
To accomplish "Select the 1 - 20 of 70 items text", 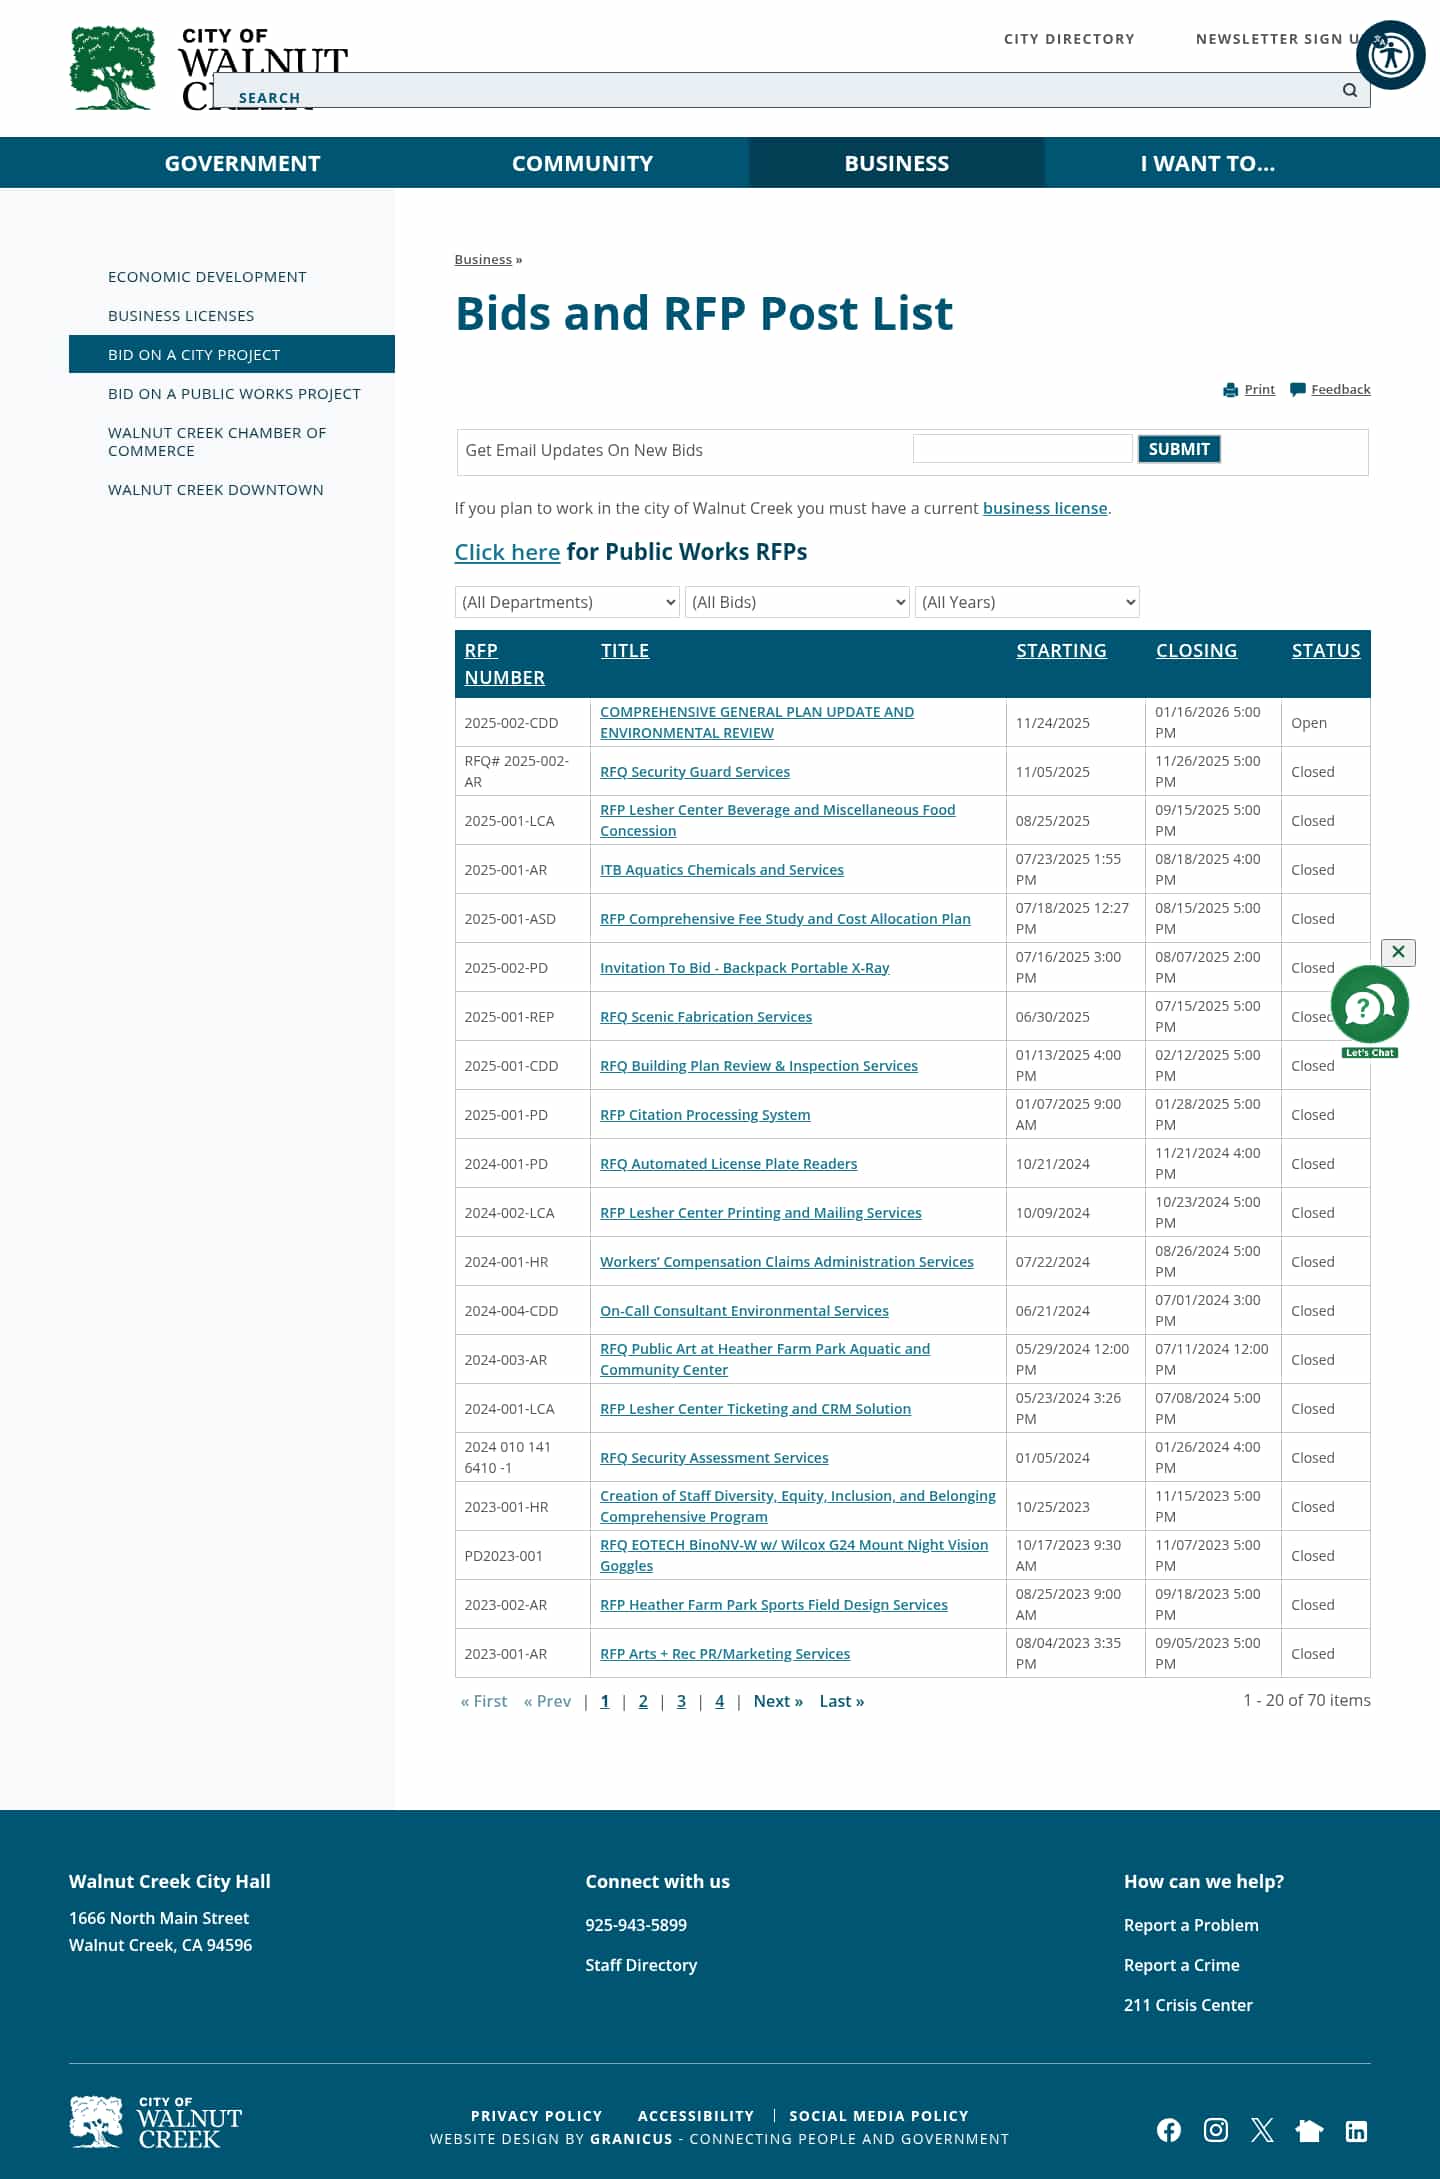I will coord(1307,1700).
